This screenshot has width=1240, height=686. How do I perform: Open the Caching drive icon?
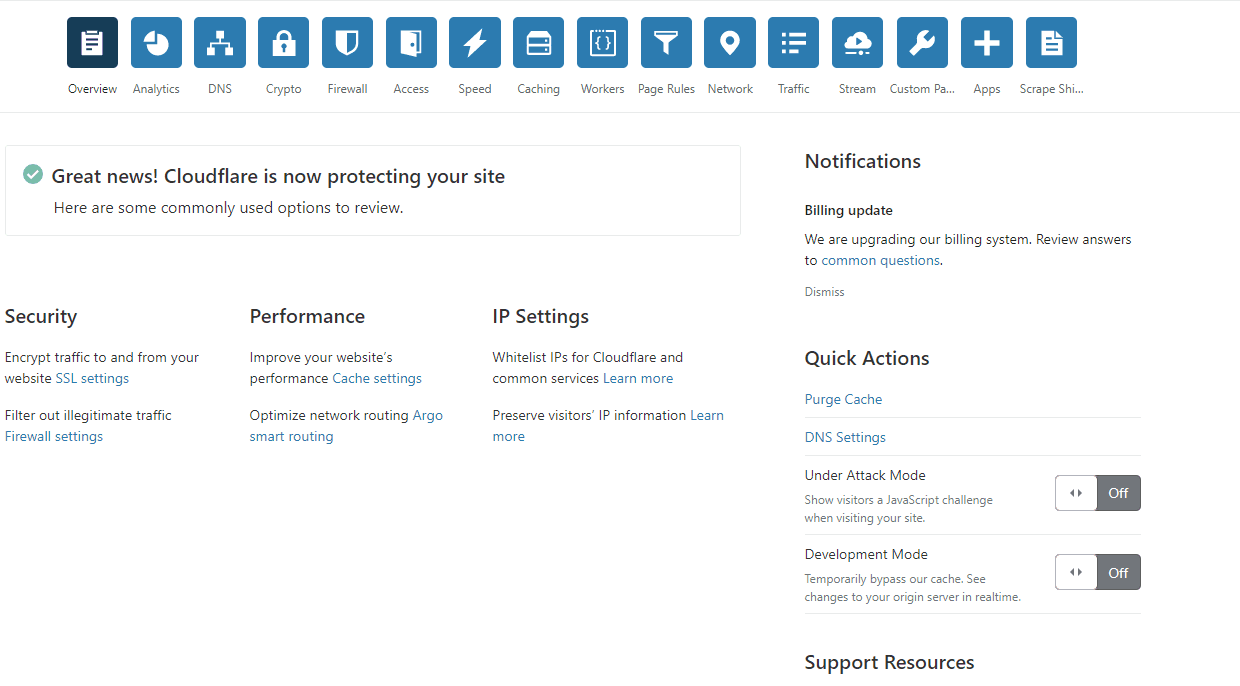click(x=538, y=43)
